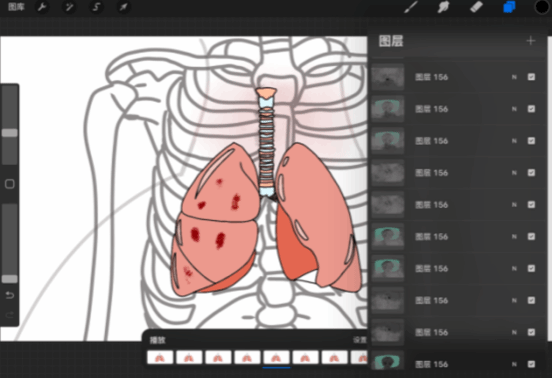
Task: Hide the topmost 图层 156 layer
Action: (x=531, y=77)
